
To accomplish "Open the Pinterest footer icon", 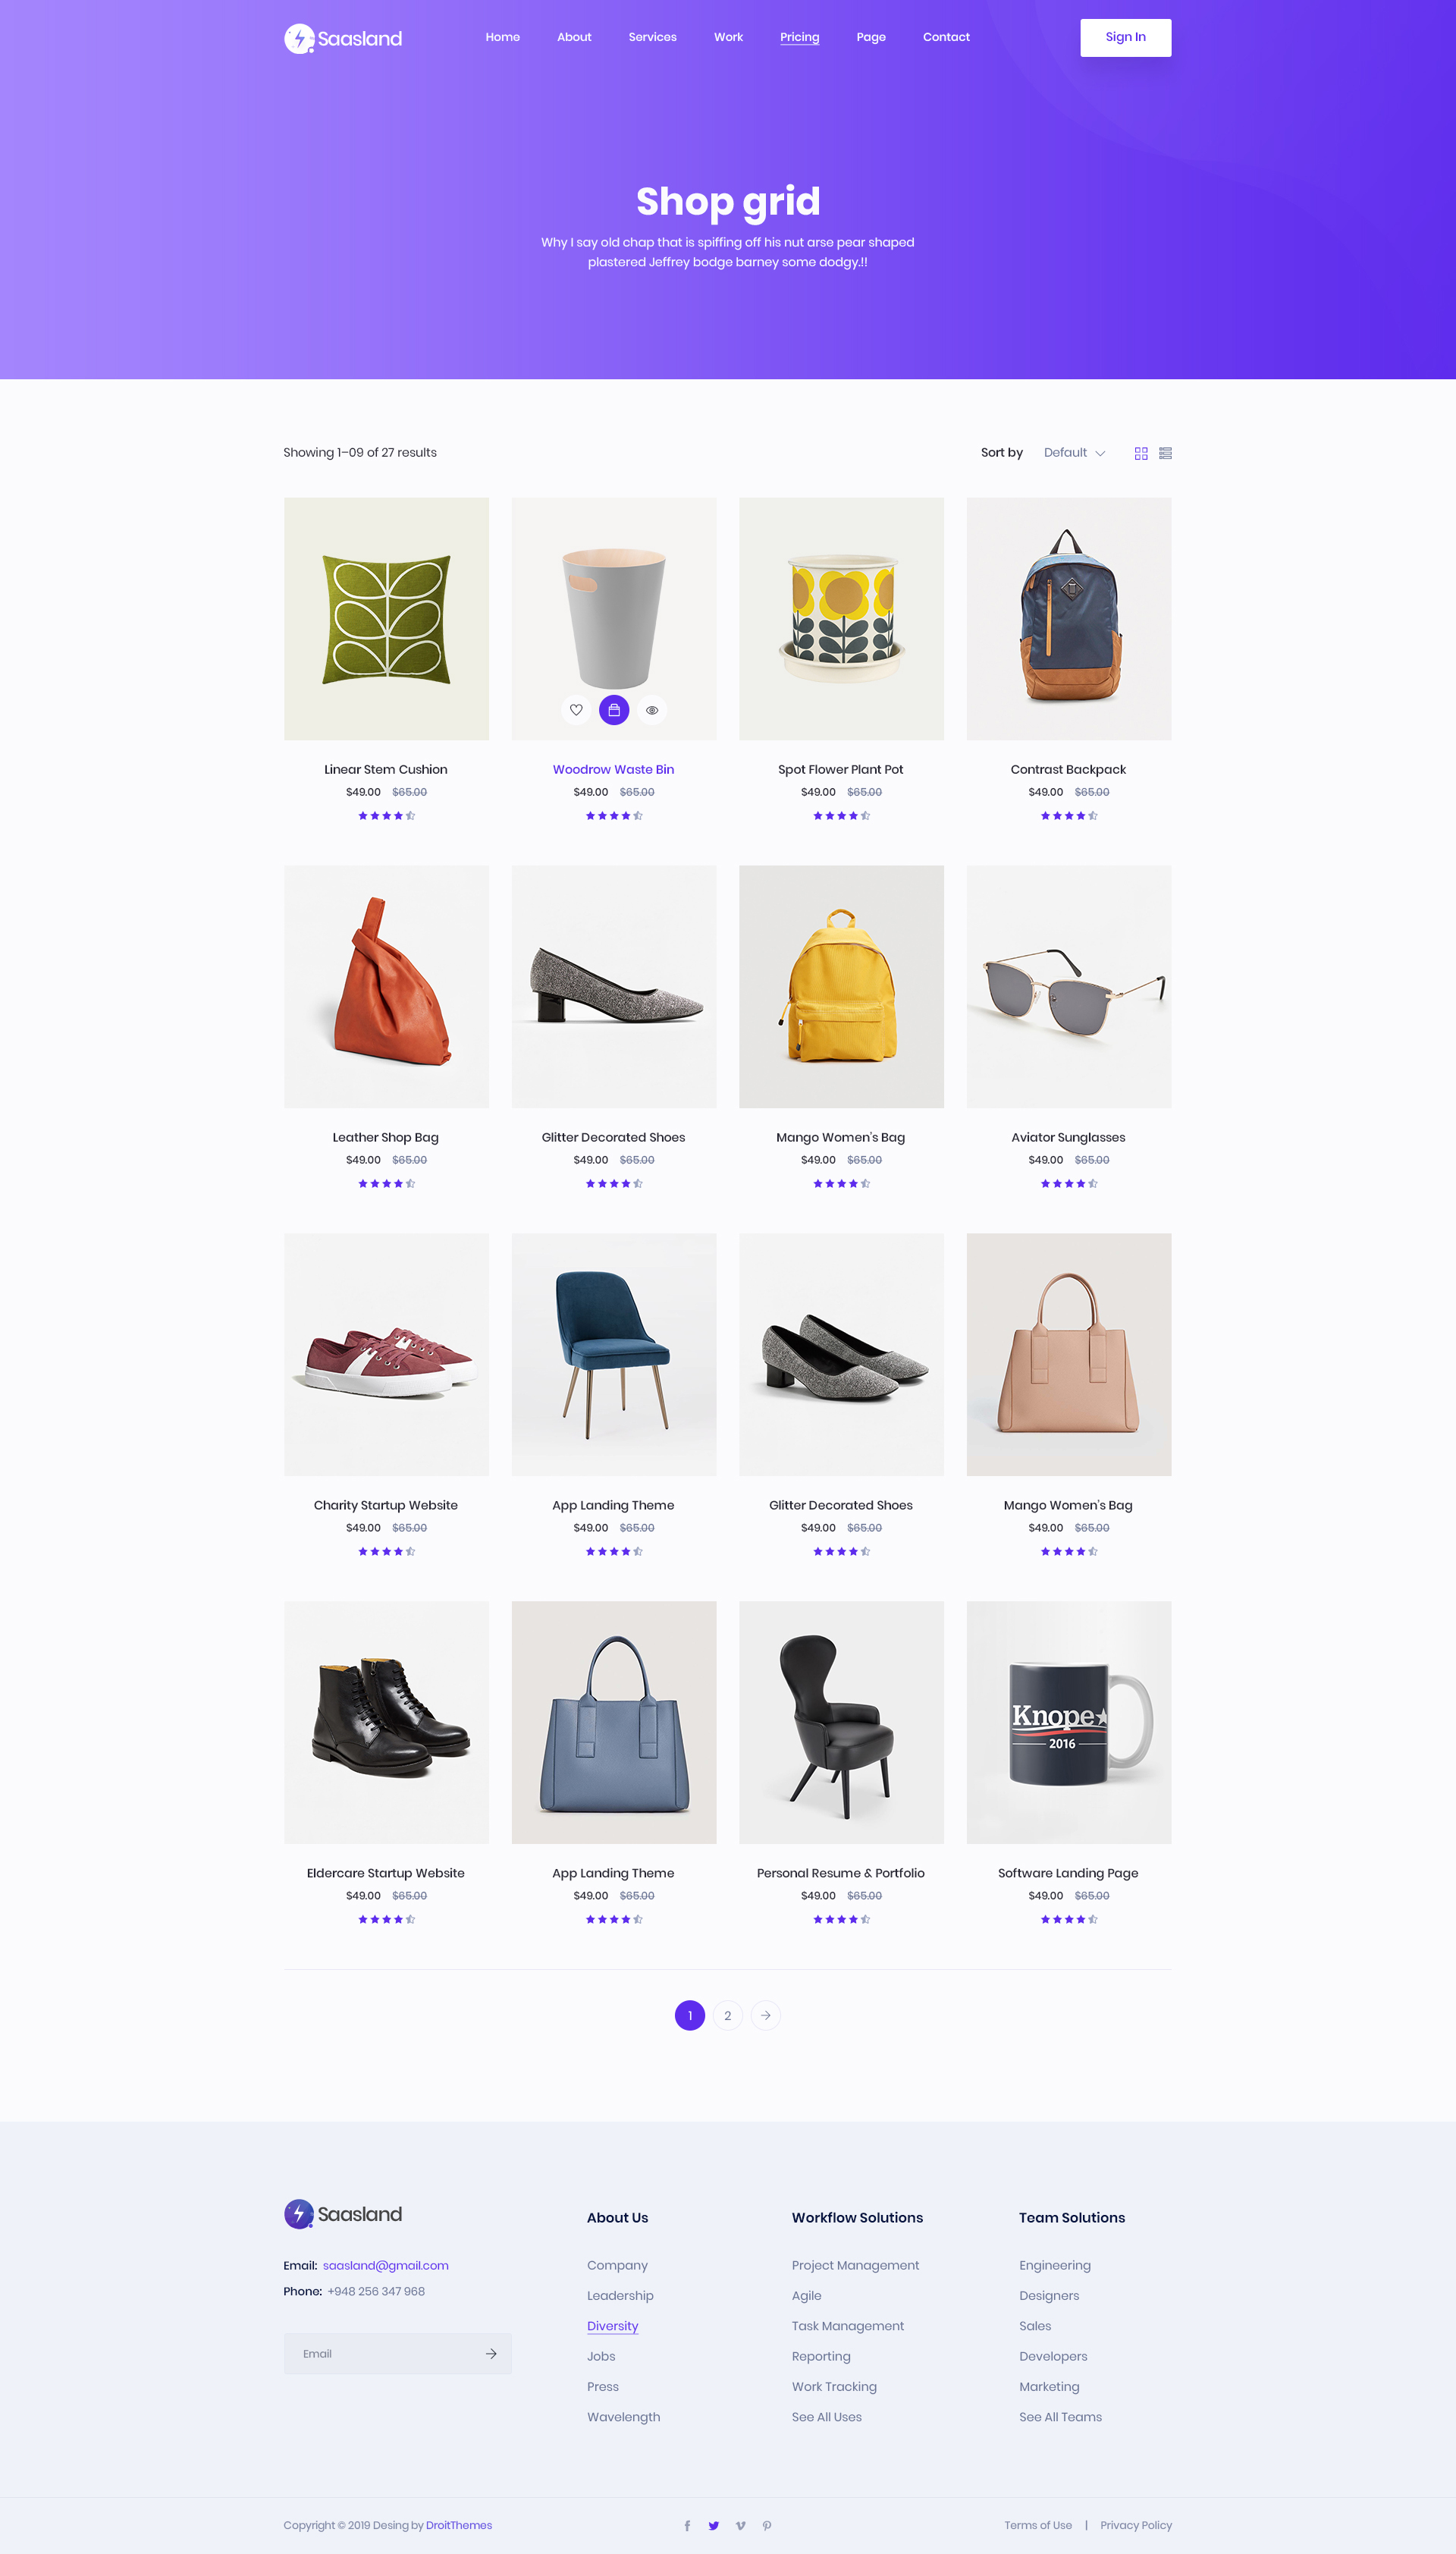I will [767, 2525].
